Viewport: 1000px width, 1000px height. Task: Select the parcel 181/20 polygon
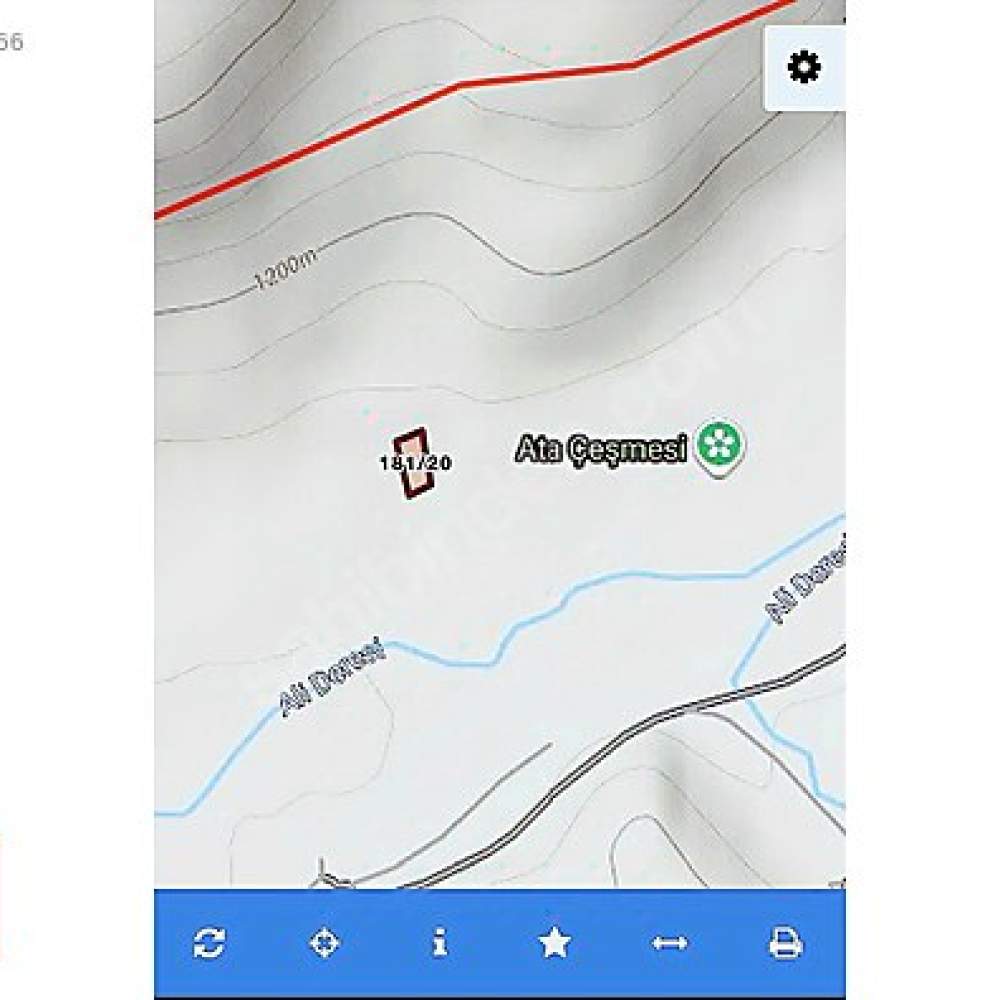(x=414, y=463)
